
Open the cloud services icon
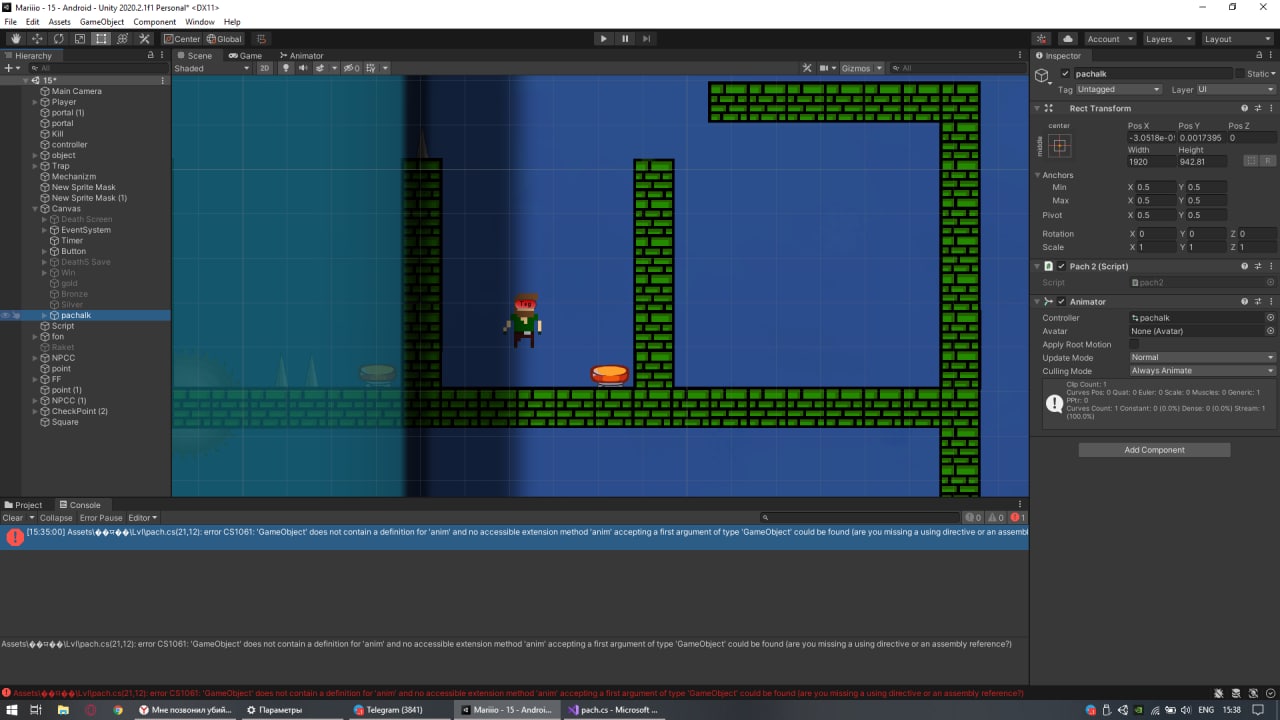point(1067,39)
